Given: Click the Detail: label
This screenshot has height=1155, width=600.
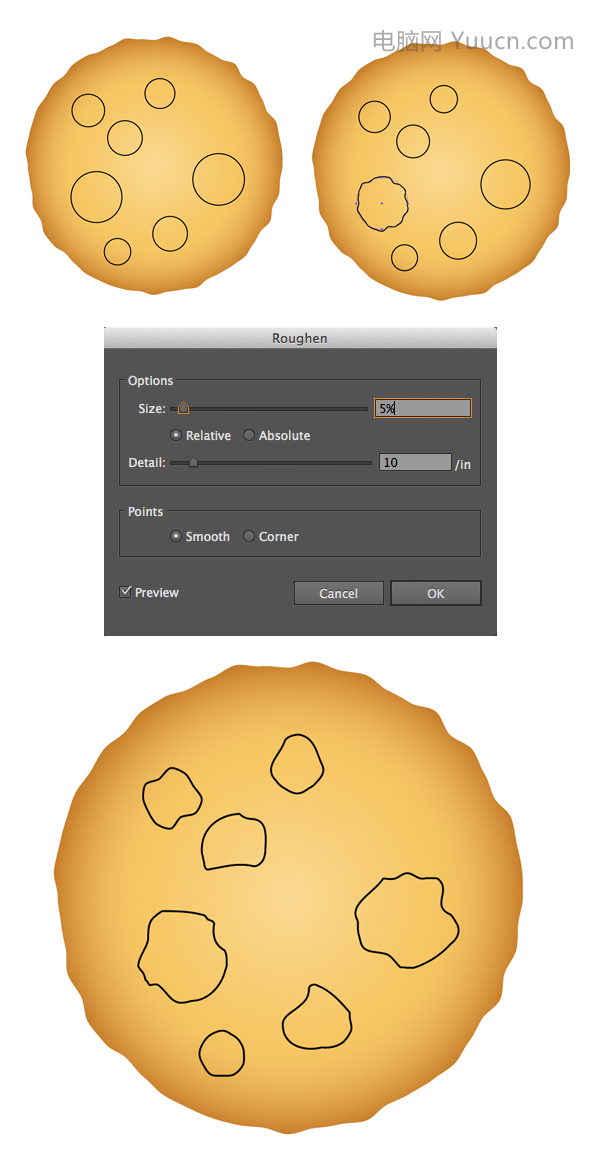Looking at the screenshot, I should (x=147, y=463).
